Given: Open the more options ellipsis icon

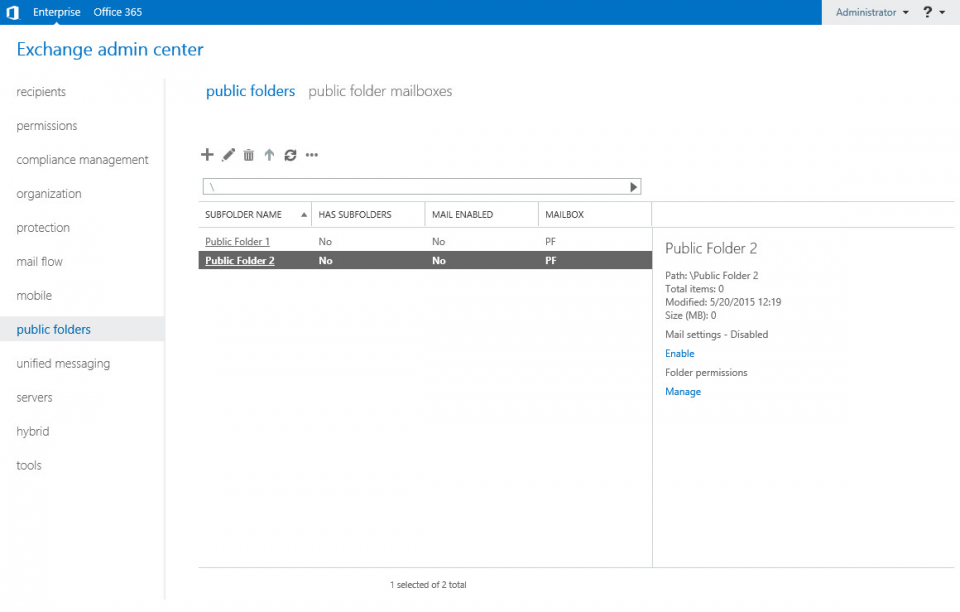Looking at the screenshot, I should coord(313,155).
